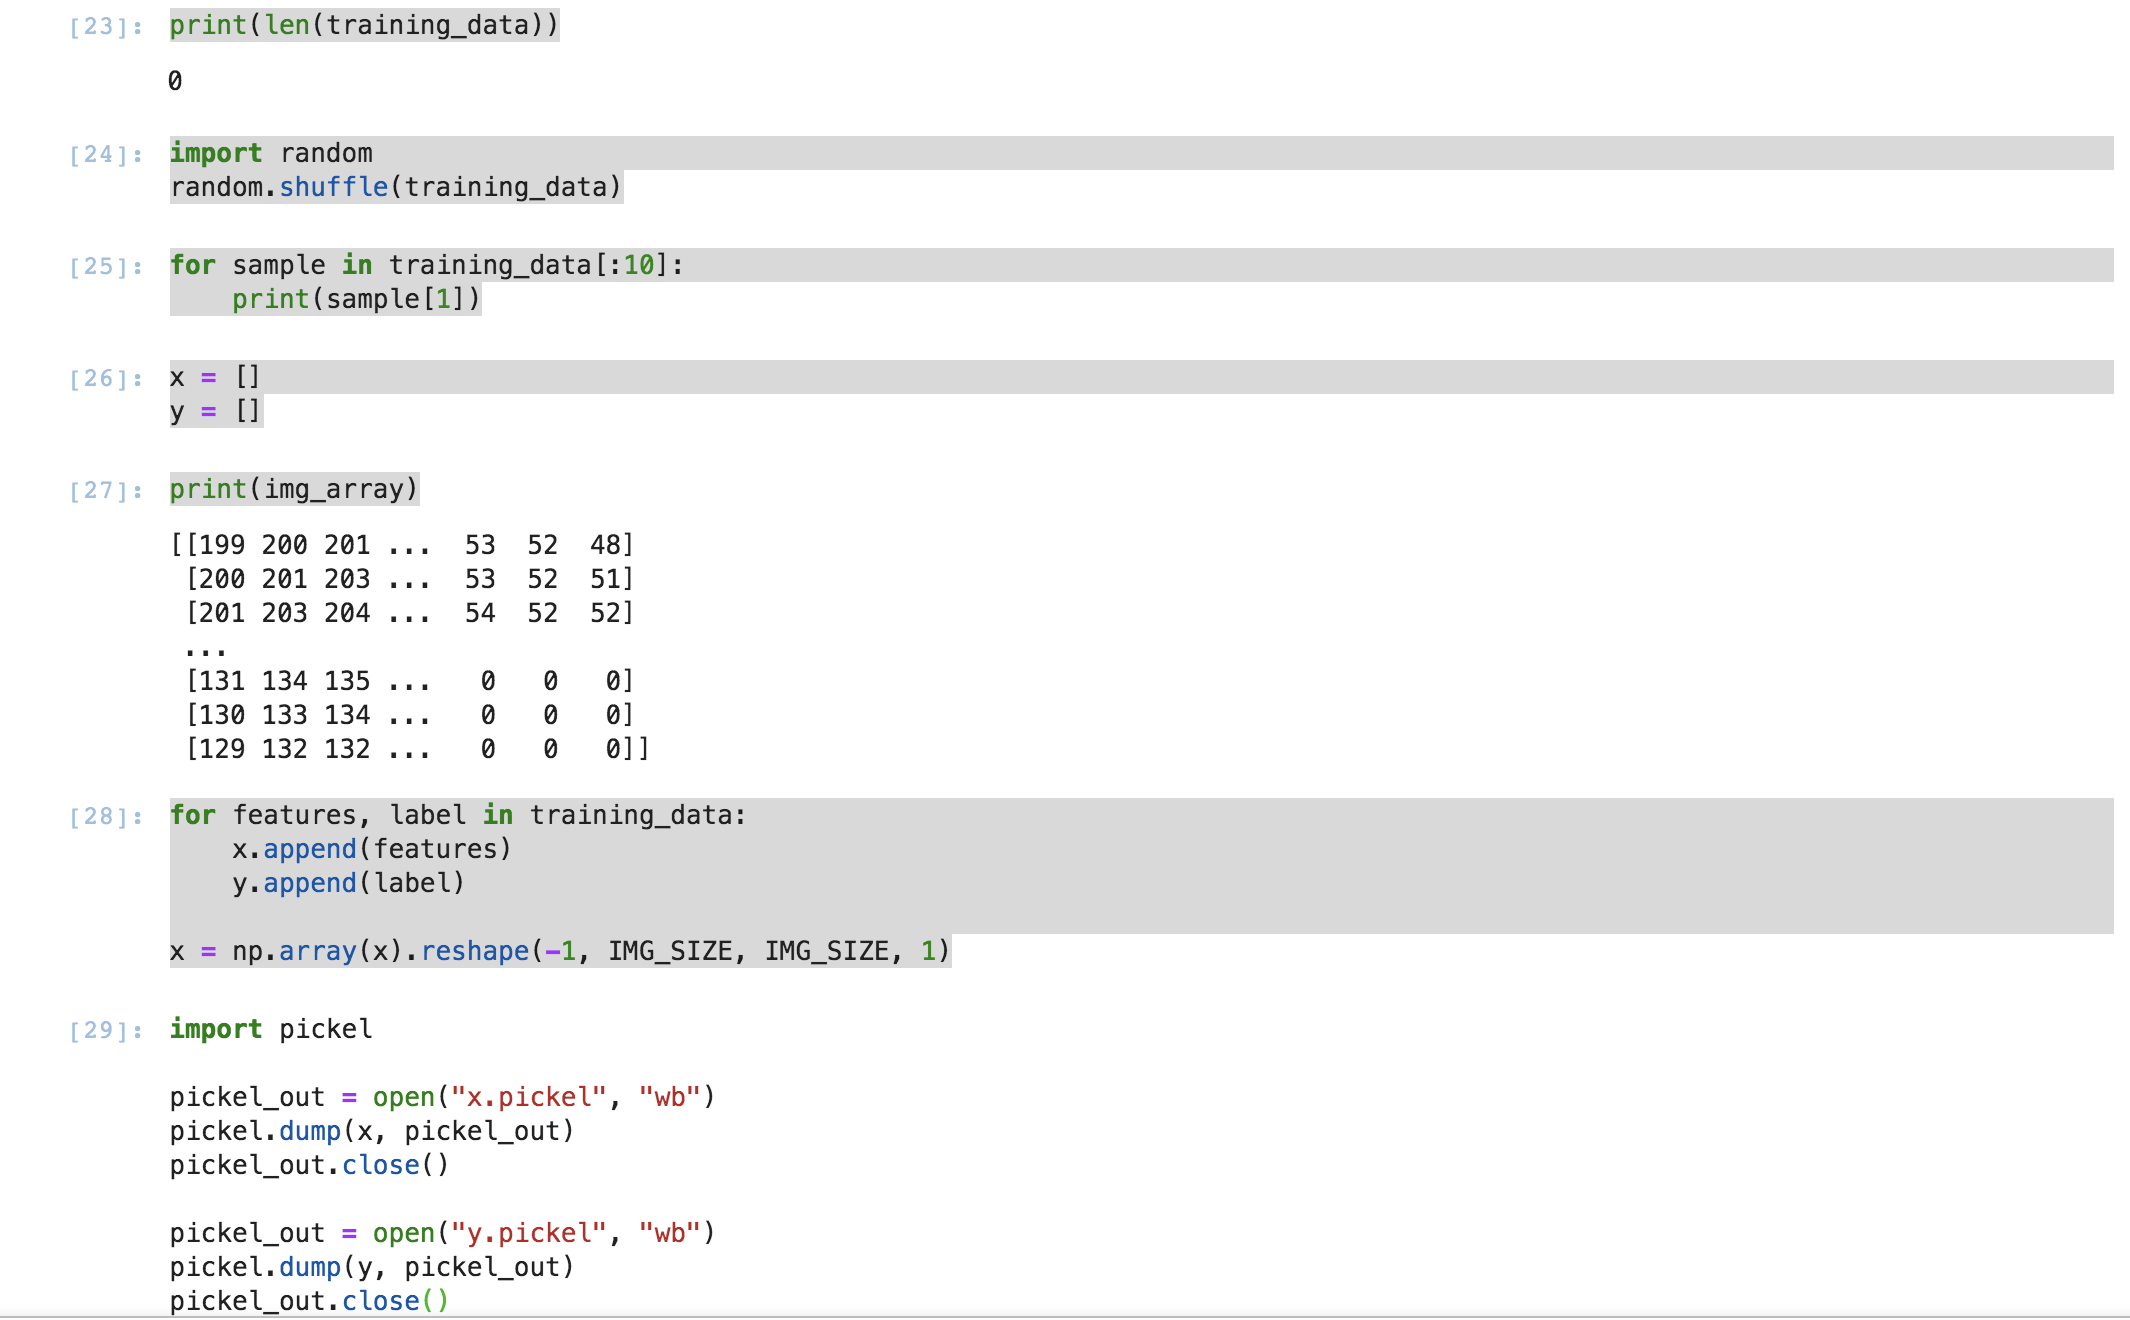2130x1320 pixels.
Task: Click the y = [] code line
Action: [215, 411]
